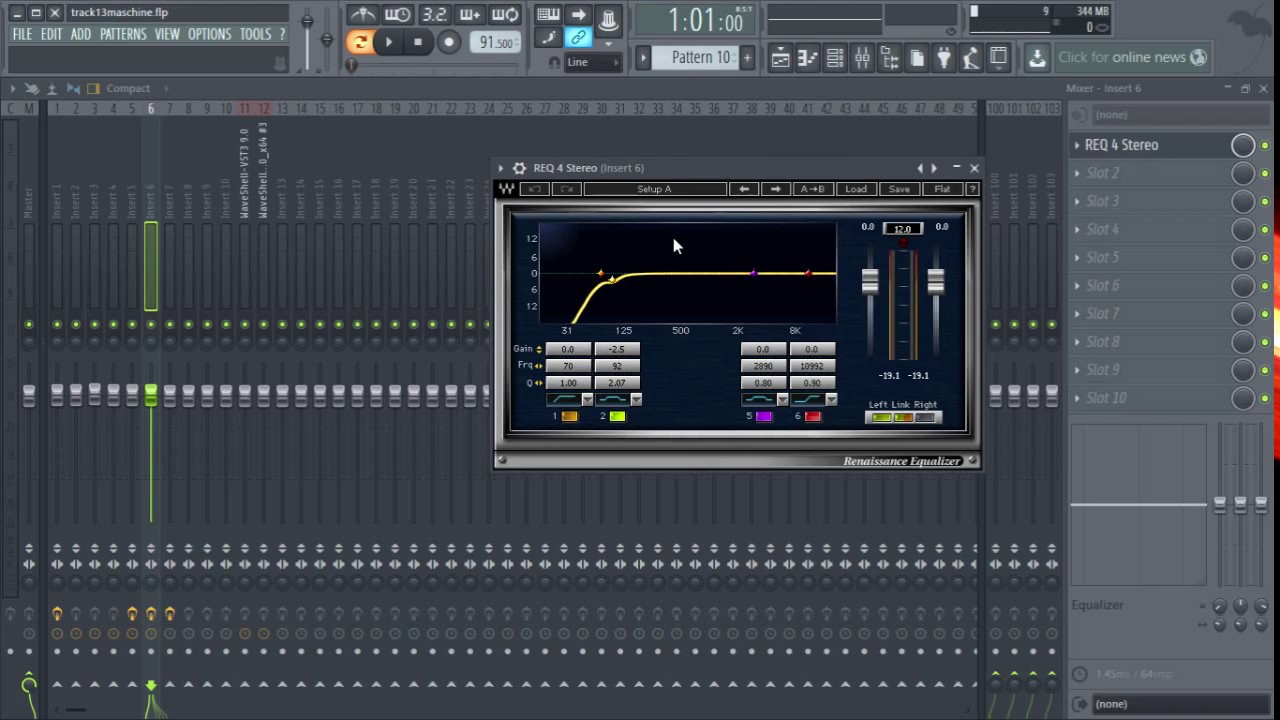Screen dimensions: 1280x720
Task: Toggle the blue link snap button
Action: 578,38
